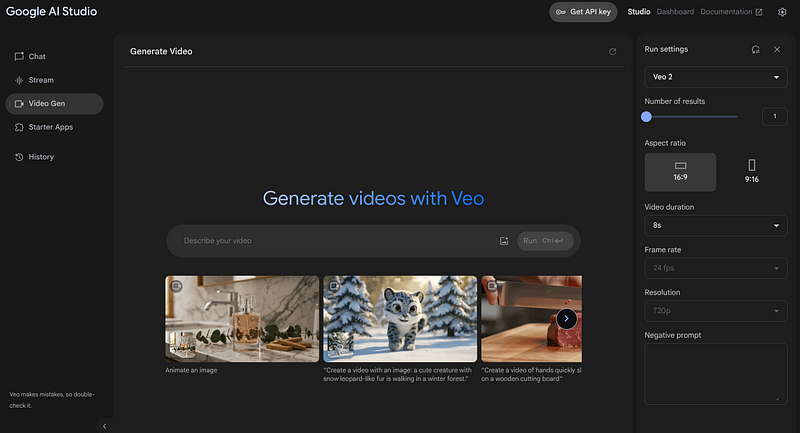Open the Chat section in sidebar
Image resolution: width=800 pixels, height=433 pixels.
[x=54, y=57]
